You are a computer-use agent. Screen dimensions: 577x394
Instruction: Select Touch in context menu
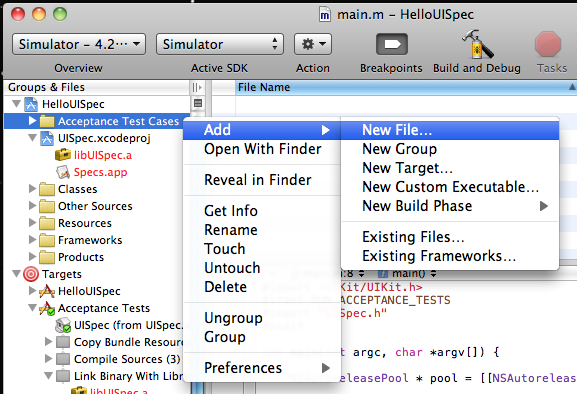[262, 249]
